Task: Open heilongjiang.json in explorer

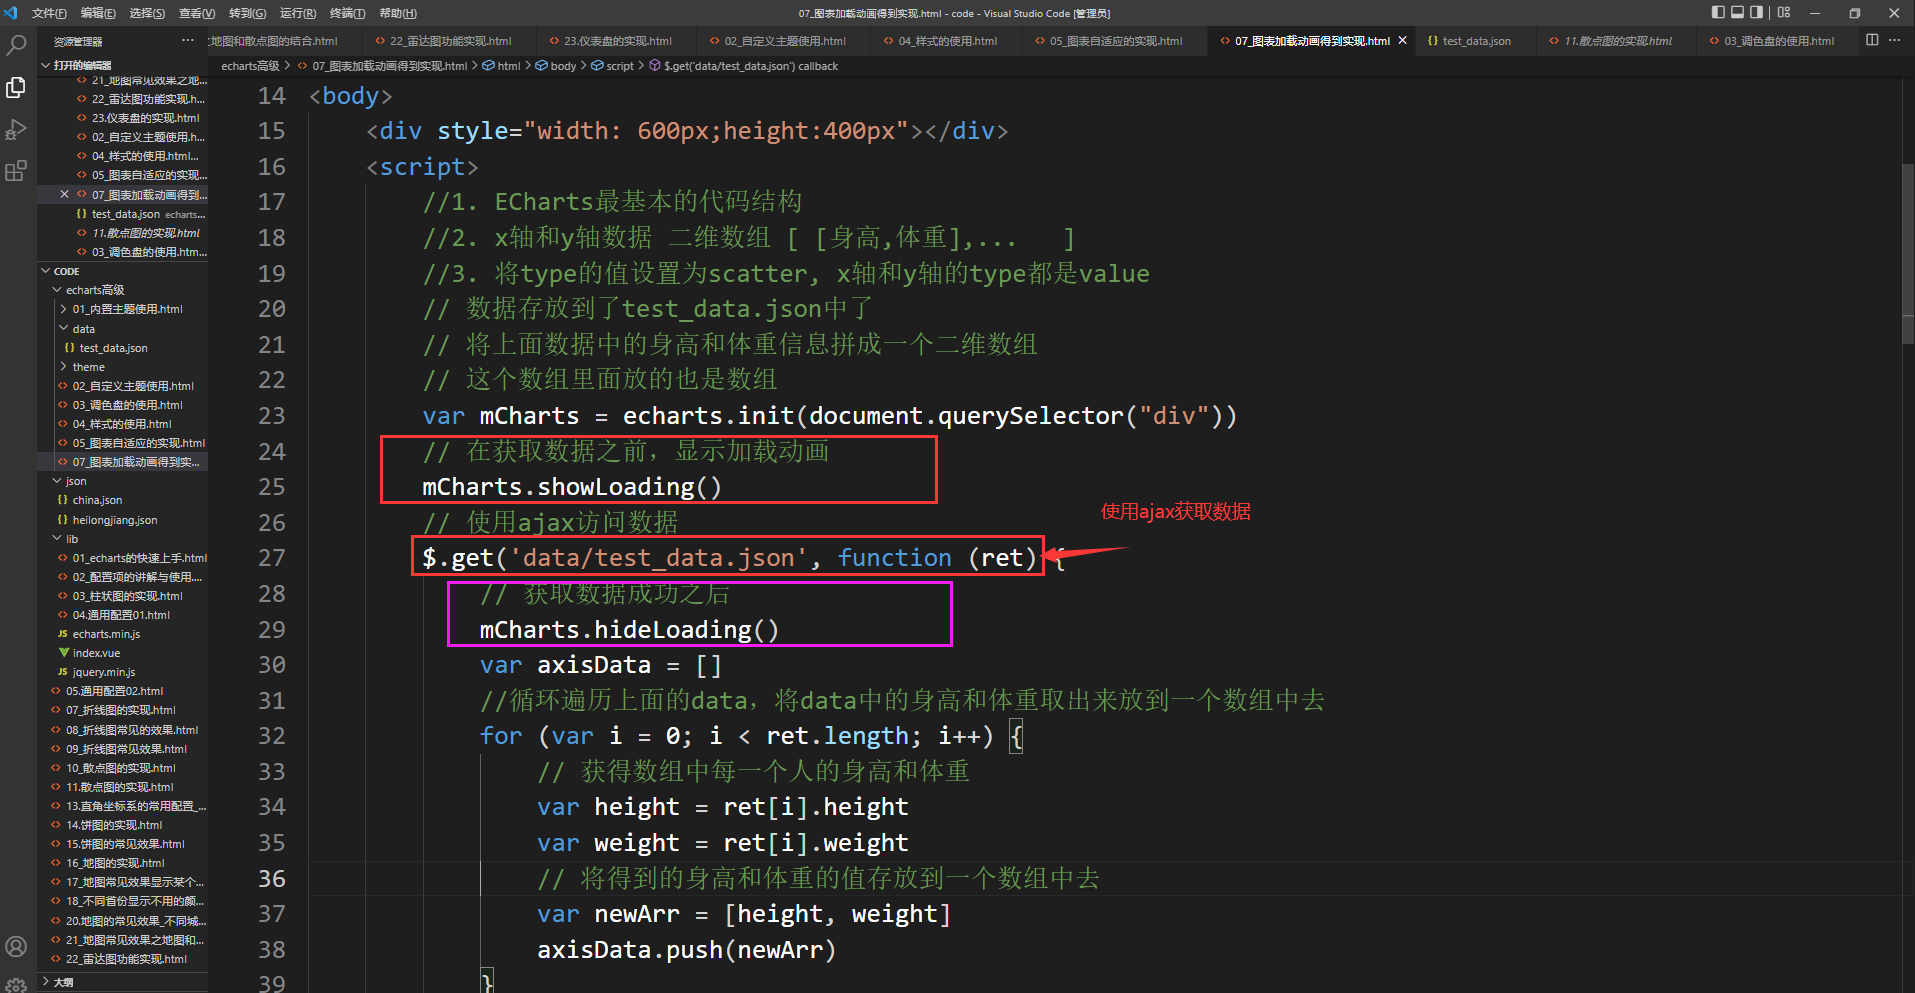Action: tap(114, 520)
